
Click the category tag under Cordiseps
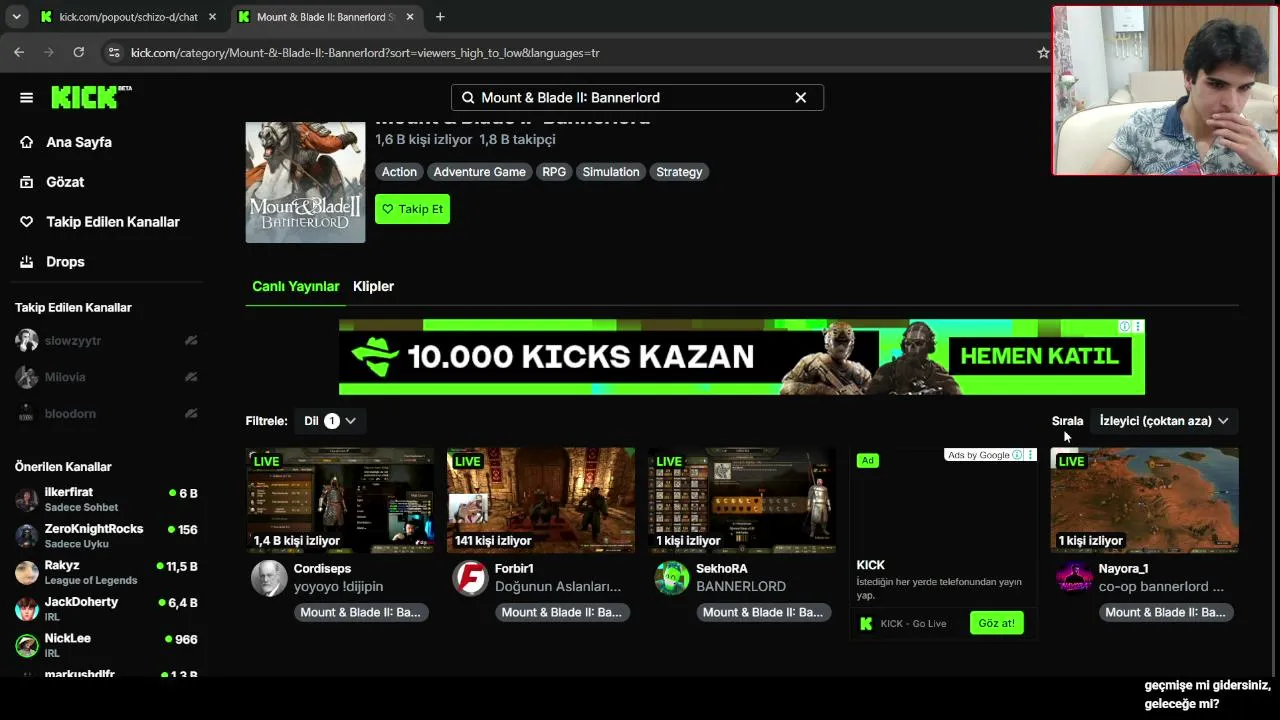361,612
